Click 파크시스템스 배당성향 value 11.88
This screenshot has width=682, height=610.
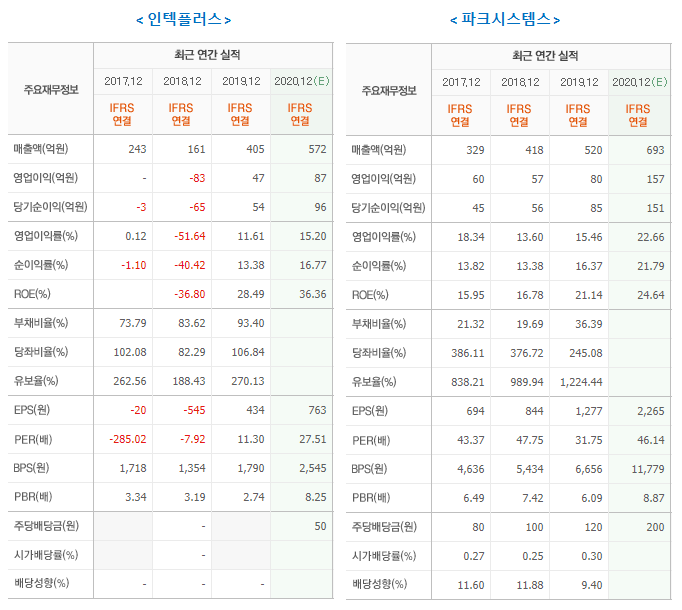pyautogui.click(x=530, y=585)
